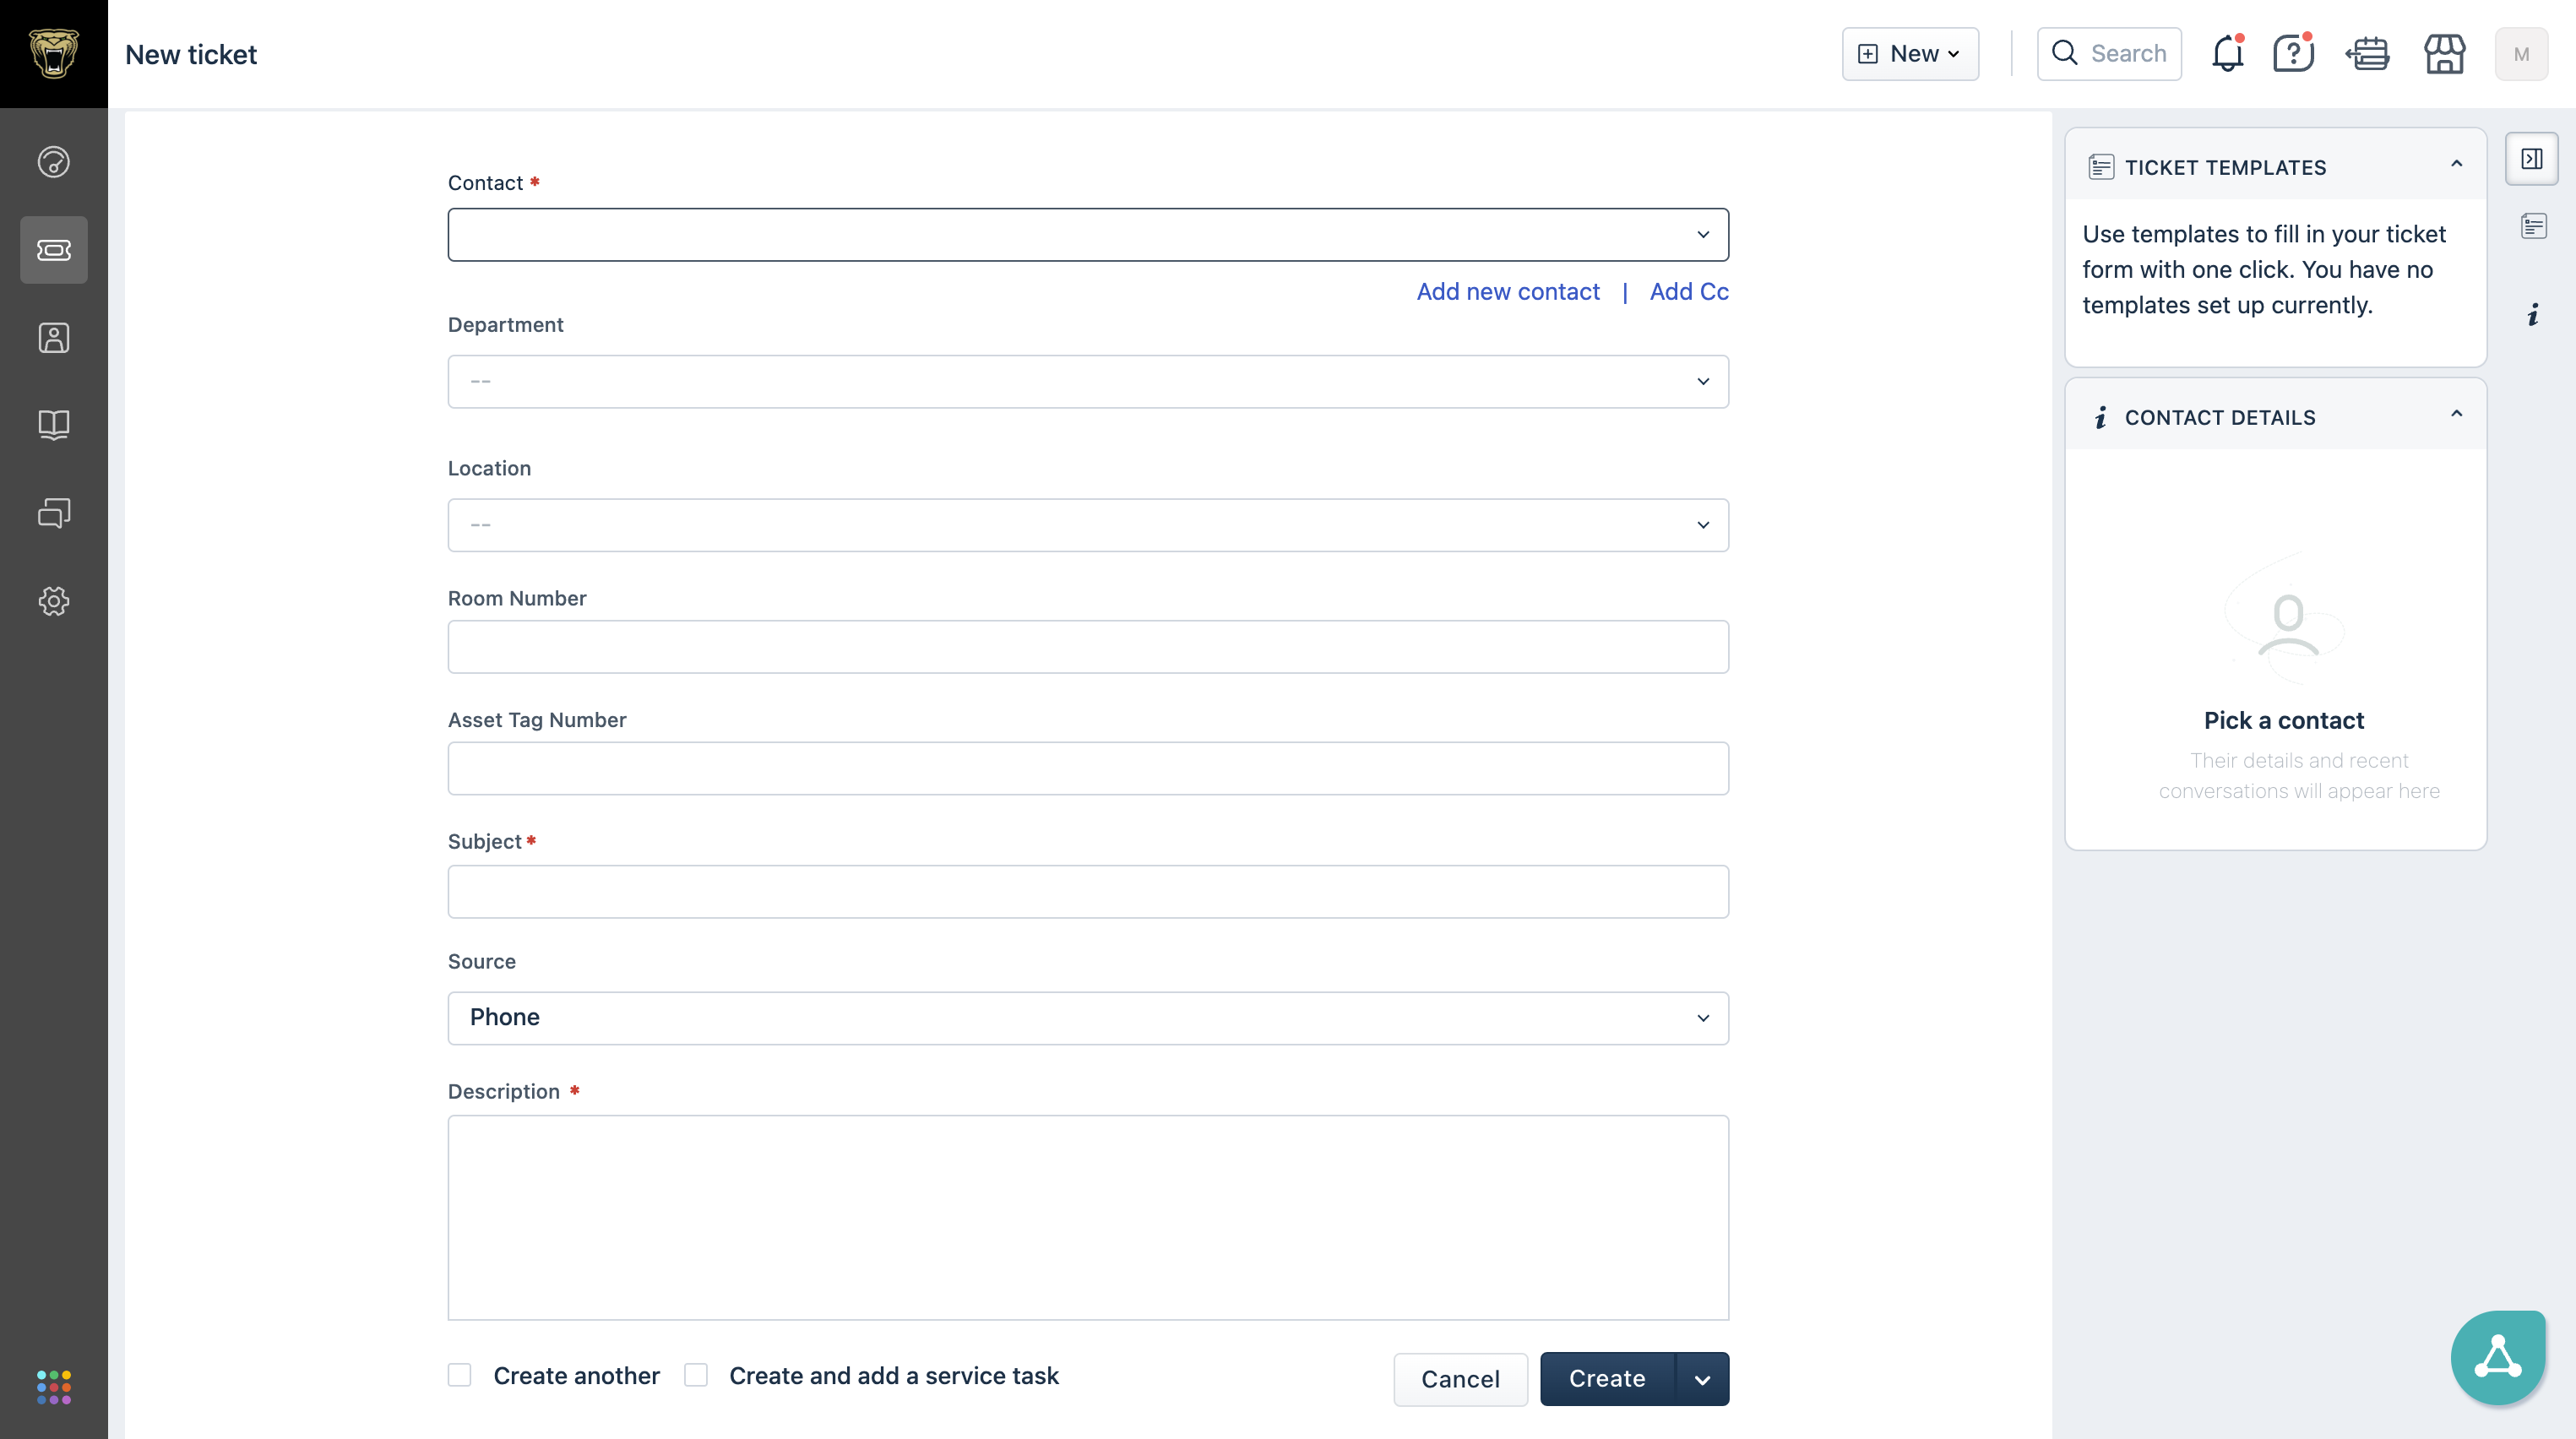Open the Source dropdown showing Phone
The image size is (2576, 1439).
[x=1088, y=1018]
